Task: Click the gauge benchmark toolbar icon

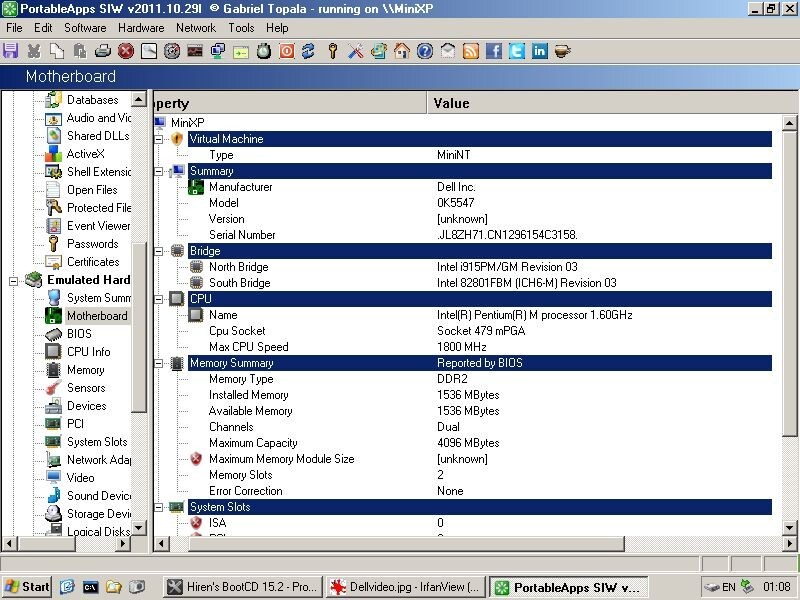Action: 172,51
